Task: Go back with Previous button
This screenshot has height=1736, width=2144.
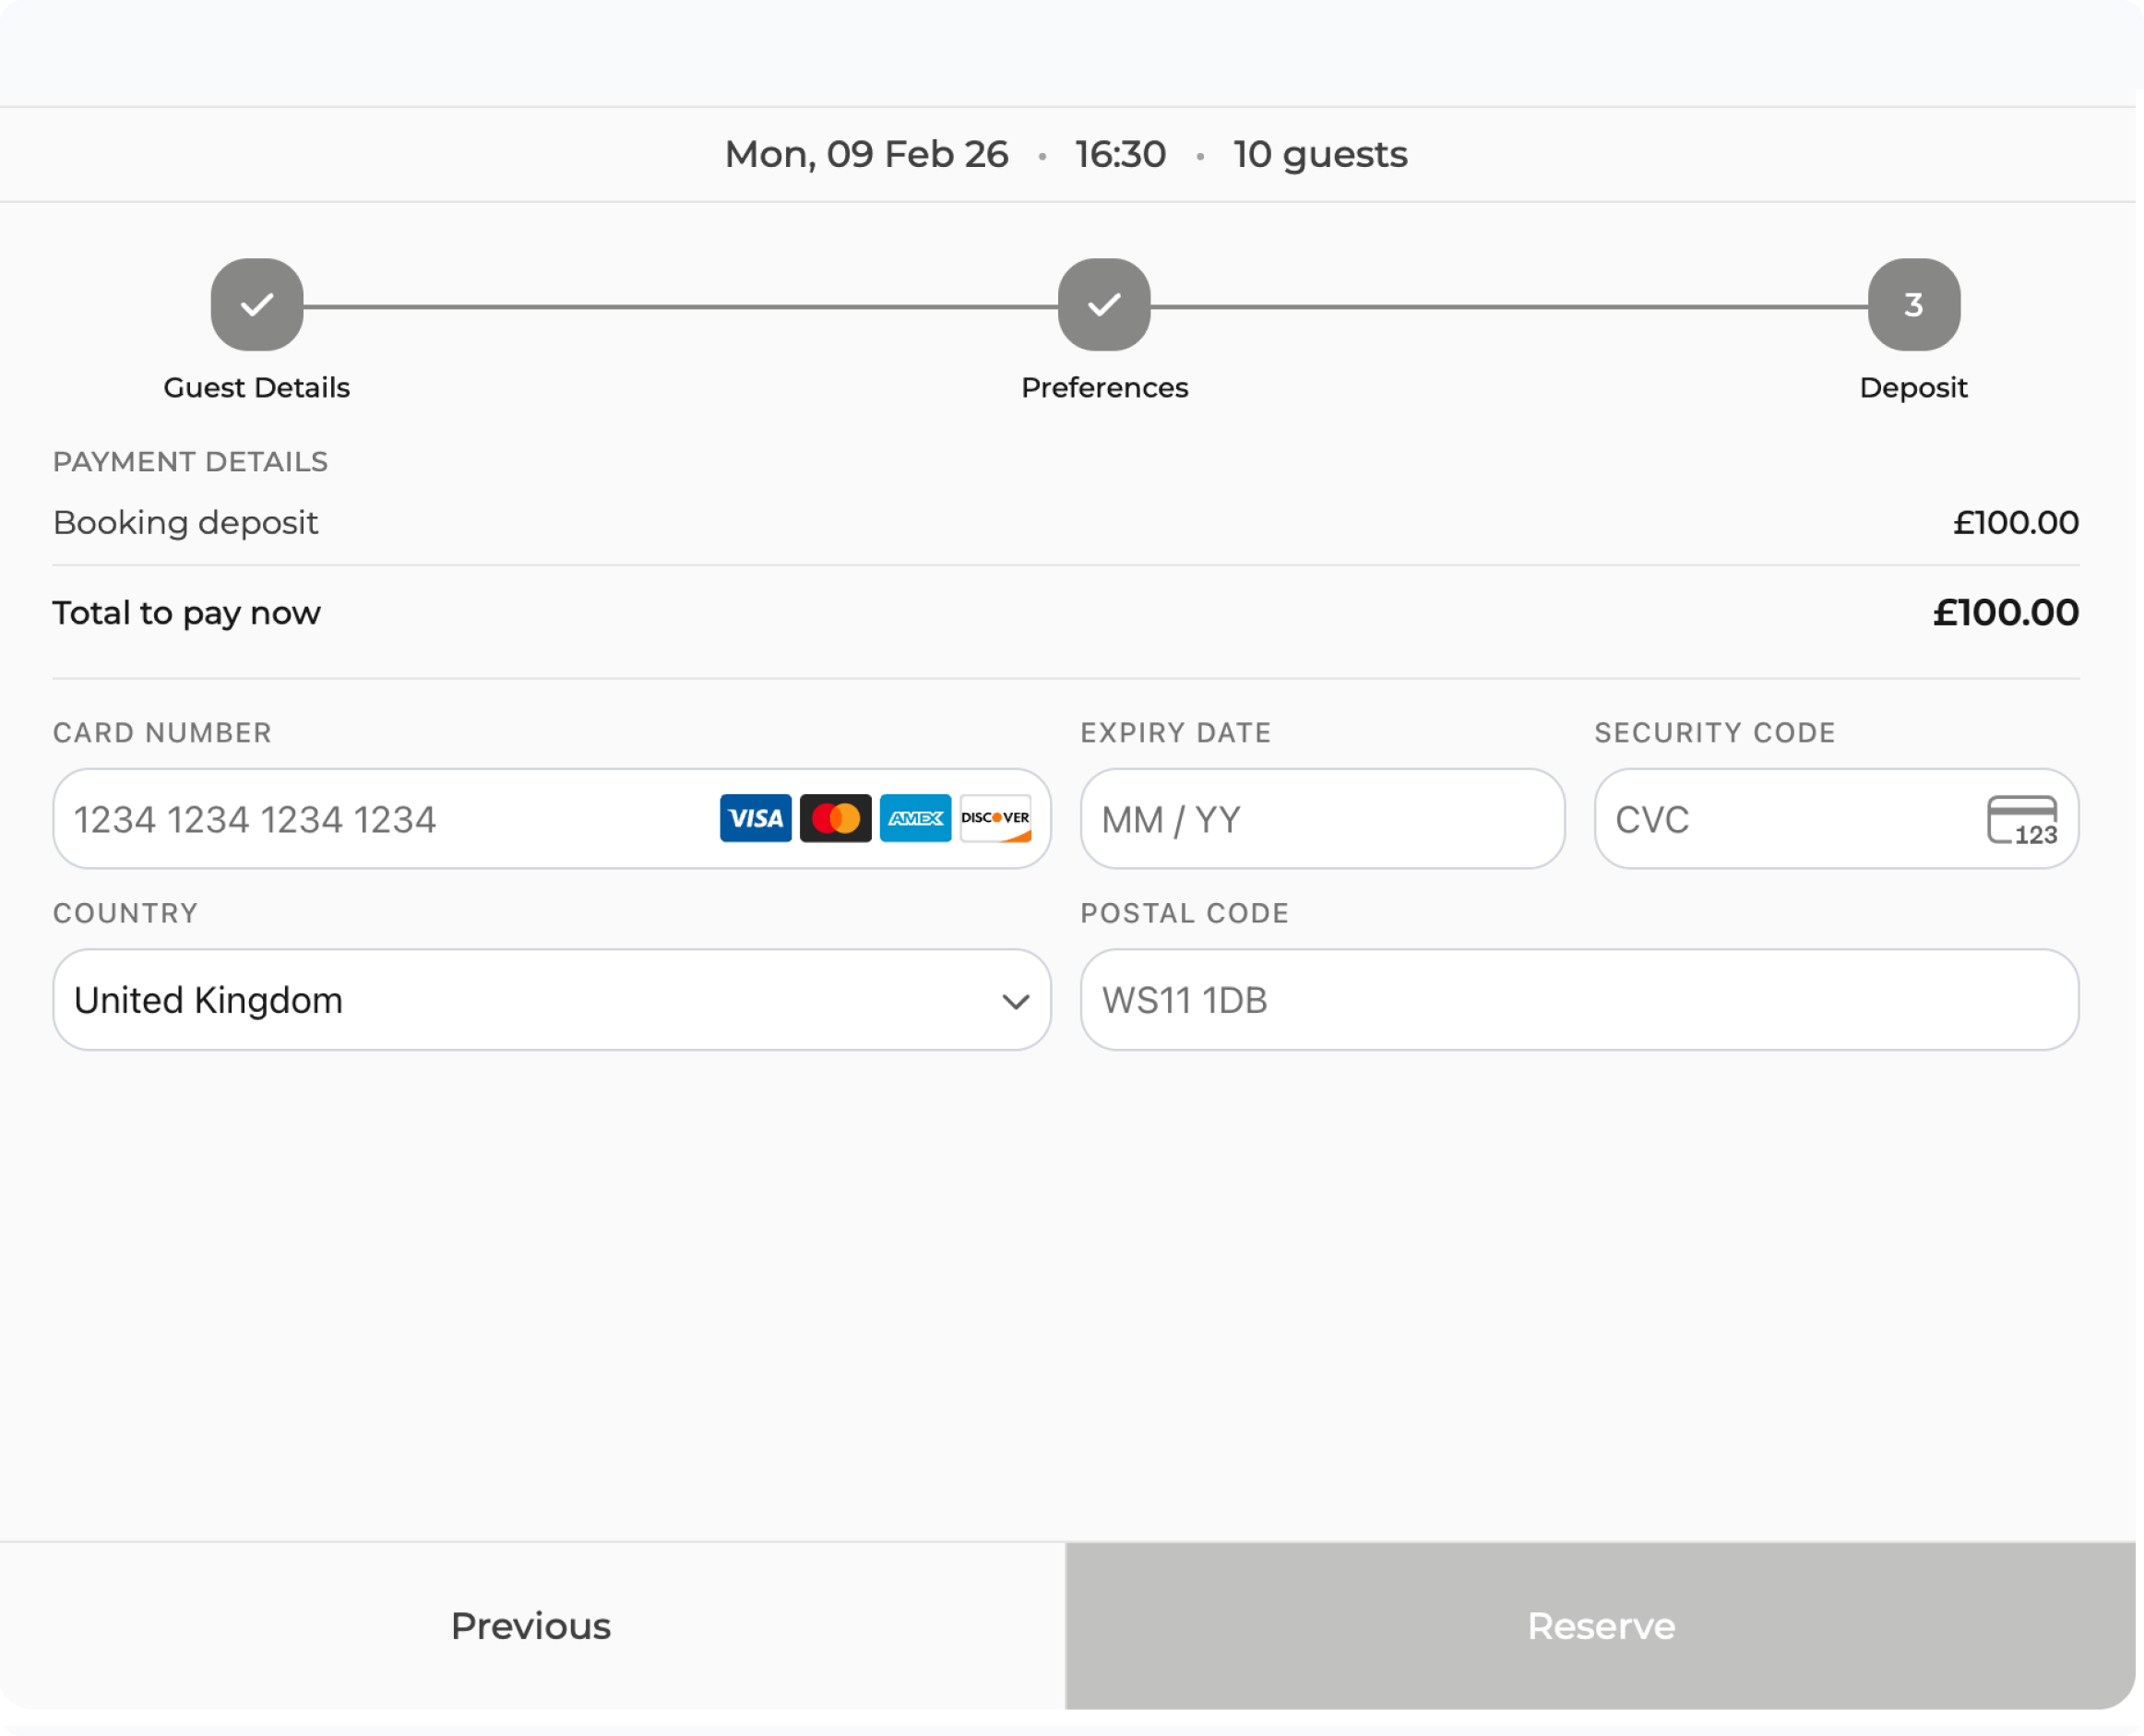Action: [x=531, y=1626]
